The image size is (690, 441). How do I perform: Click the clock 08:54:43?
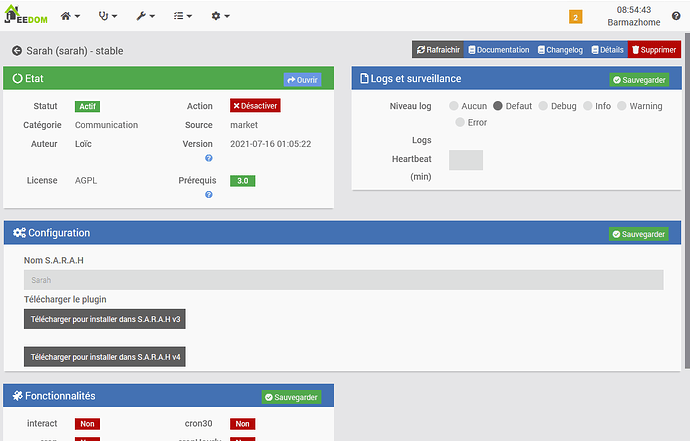[634, 10]
